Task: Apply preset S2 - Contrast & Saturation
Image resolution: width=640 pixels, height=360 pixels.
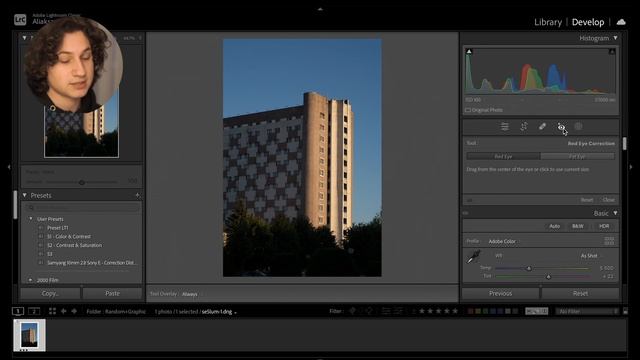Action: click(74, 245)
